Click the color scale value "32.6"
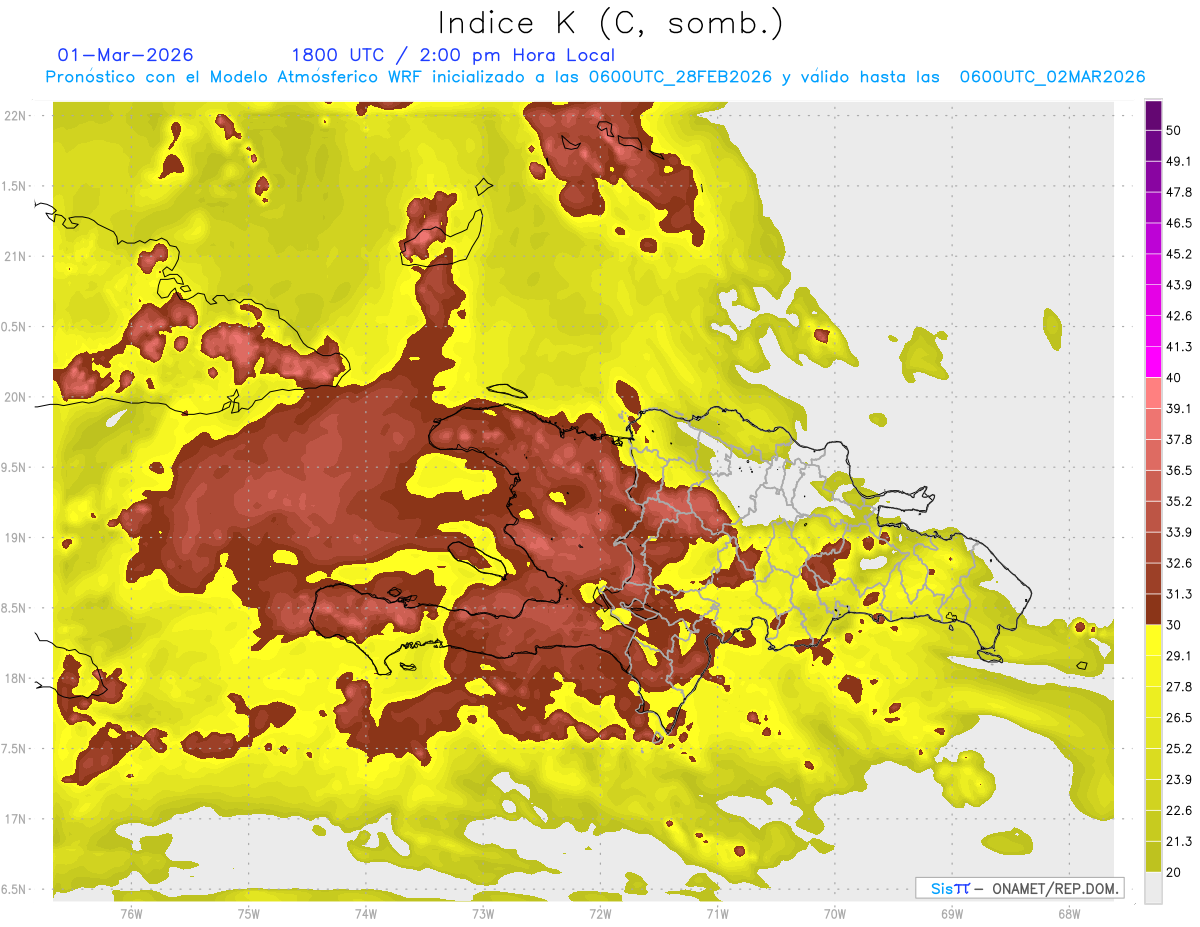Screen dimensions: 1200x927 point(1179,563)
